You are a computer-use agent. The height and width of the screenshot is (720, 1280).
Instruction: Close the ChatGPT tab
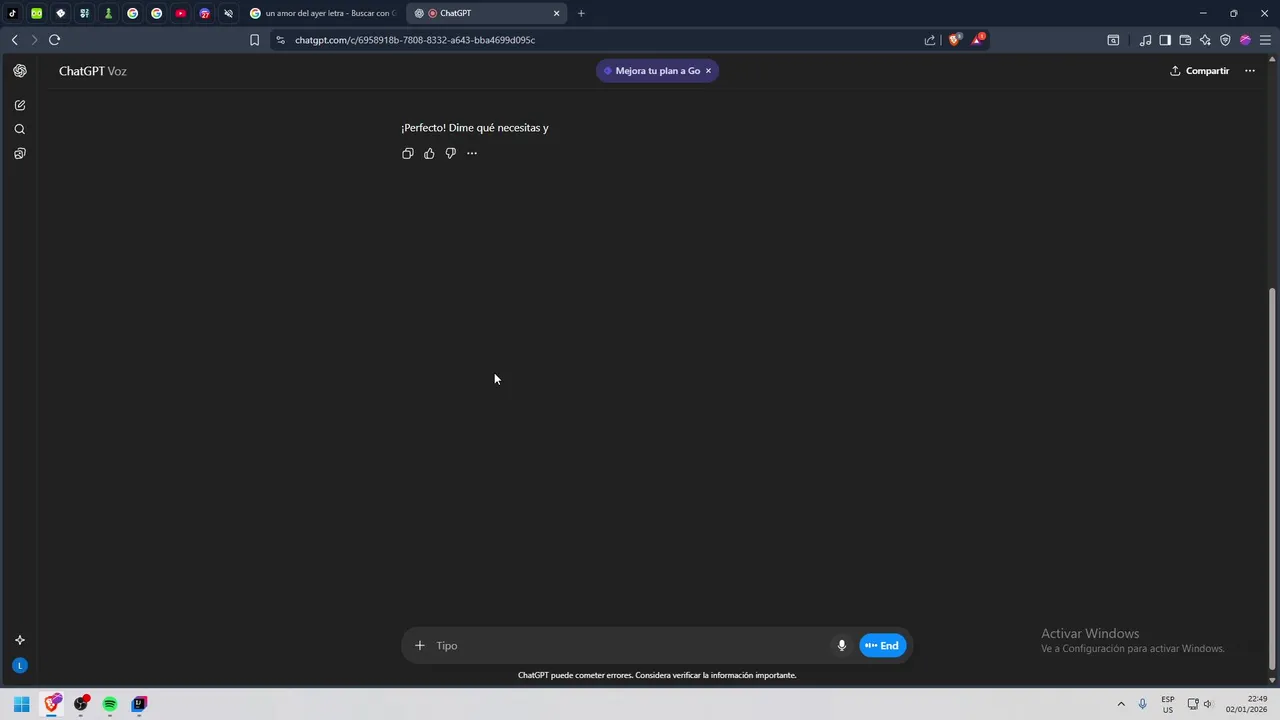(556, 13)
